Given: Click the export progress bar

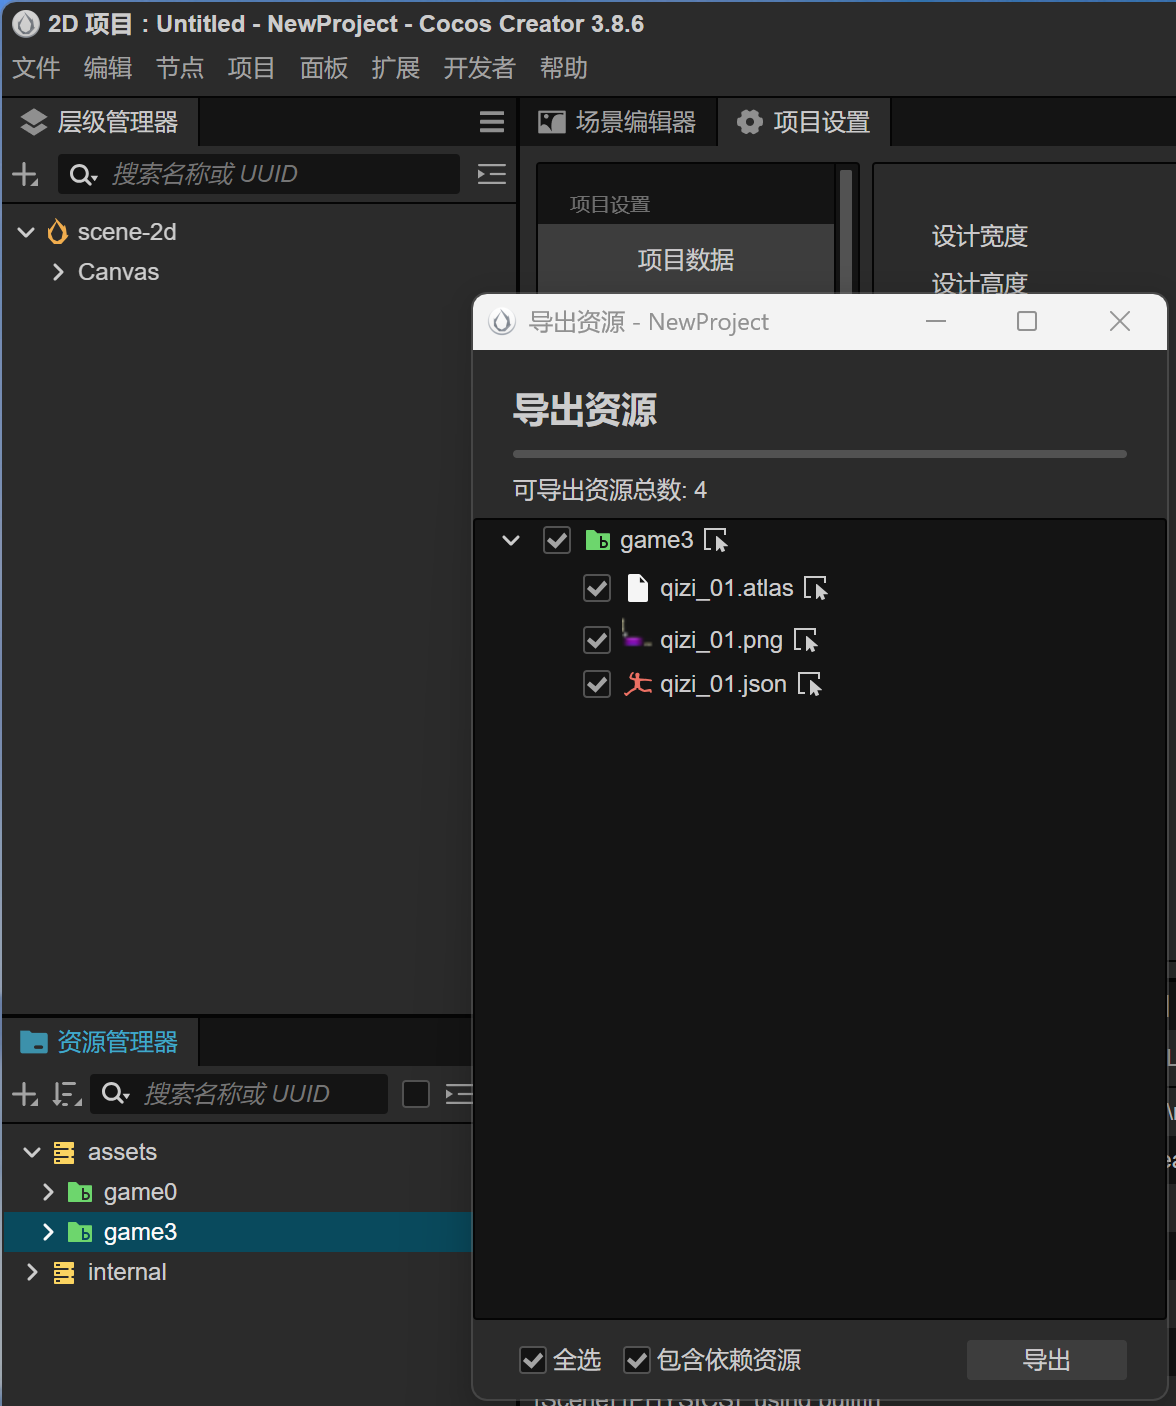Looking at the screenshot, I should 819,454.
